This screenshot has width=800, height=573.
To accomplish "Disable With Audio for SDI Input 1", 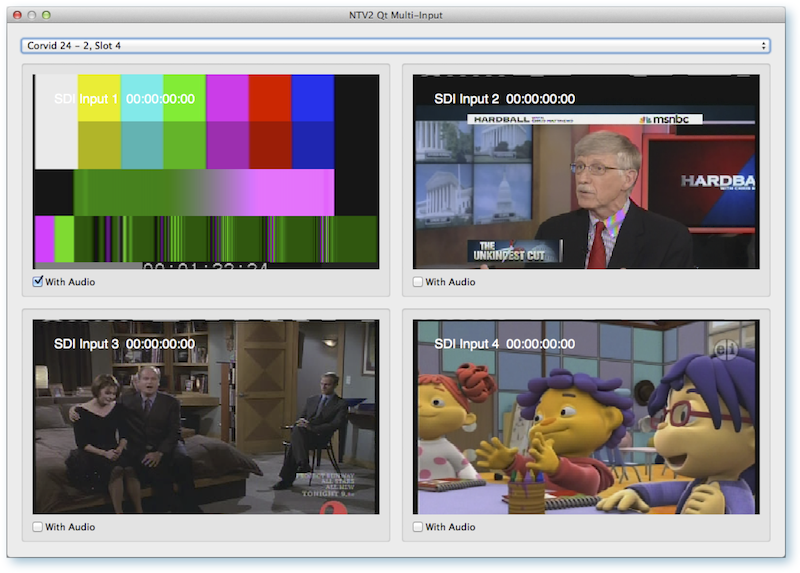I will 39,282.
